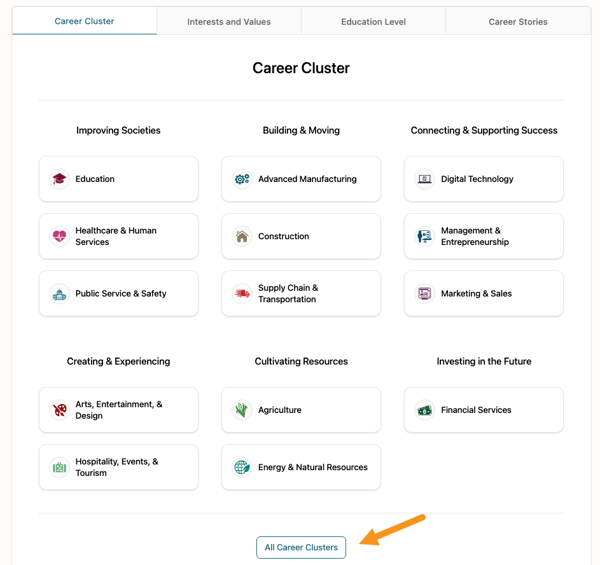
Task: Select Hospitality, Events, & Tourism label
Action: pyautogui.click(x=117, y=467)
